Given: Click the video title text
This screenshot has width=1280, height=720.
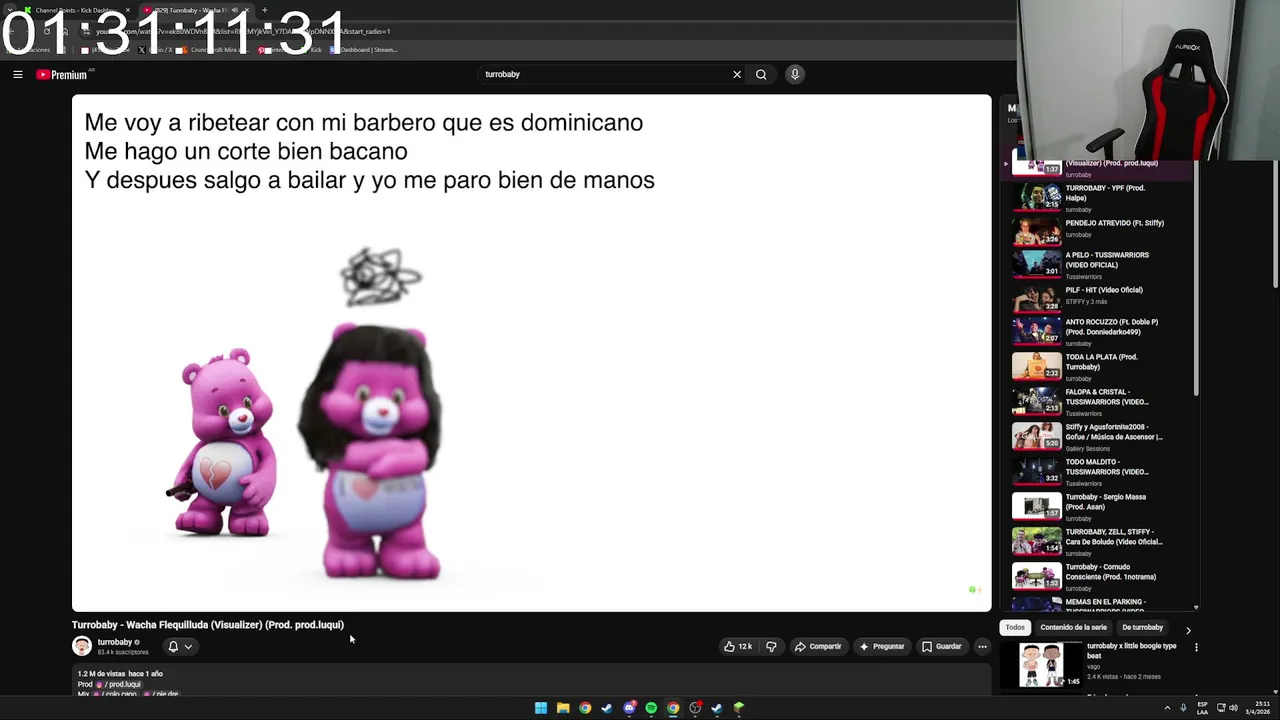Looking at the screenshot, I should [x=208, y=625].
